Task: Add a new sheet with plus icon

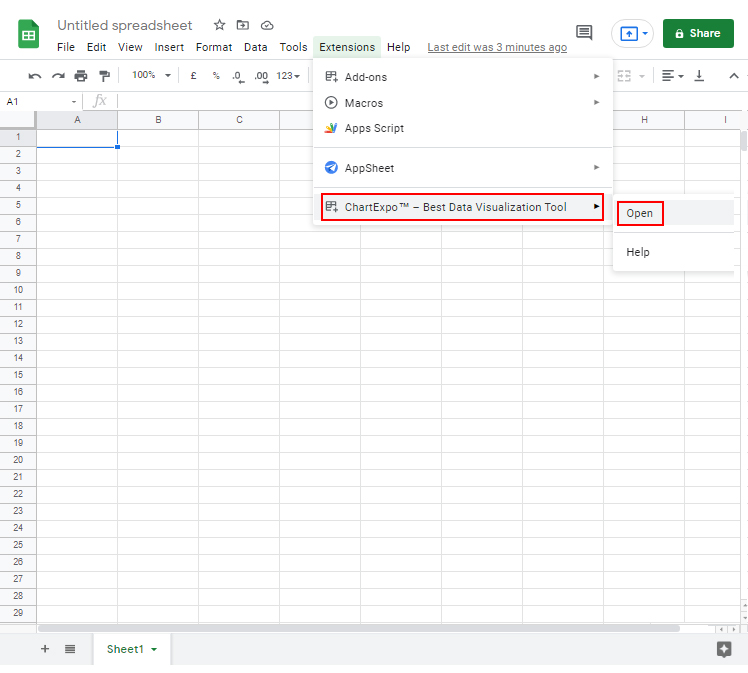Action: tap(45, 649)
